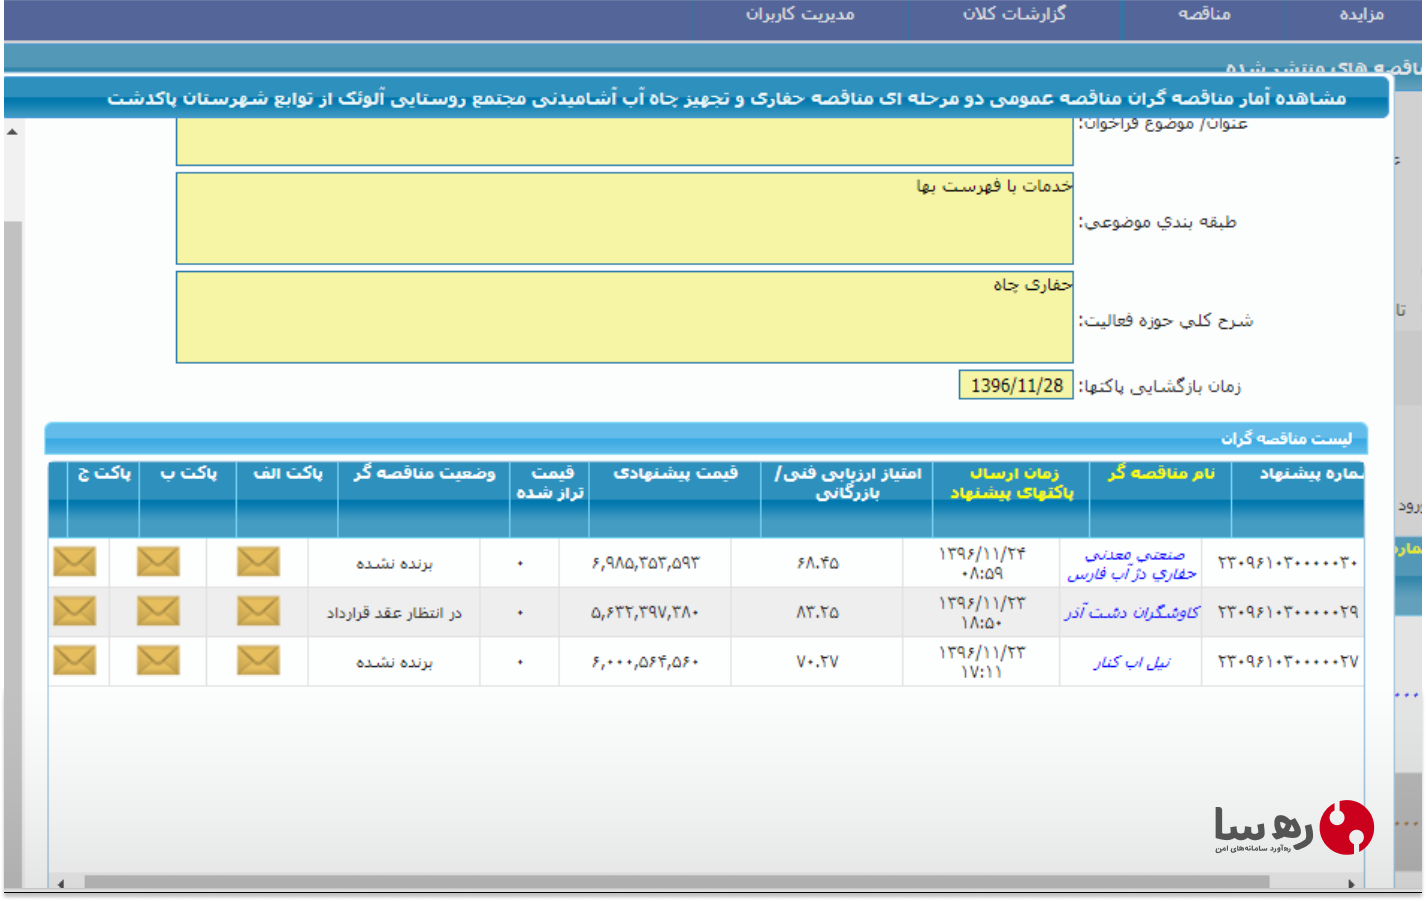
Task: Sort by زمان ارسال پاکتهای پیشنهاد header
Action: [1012, 483]
